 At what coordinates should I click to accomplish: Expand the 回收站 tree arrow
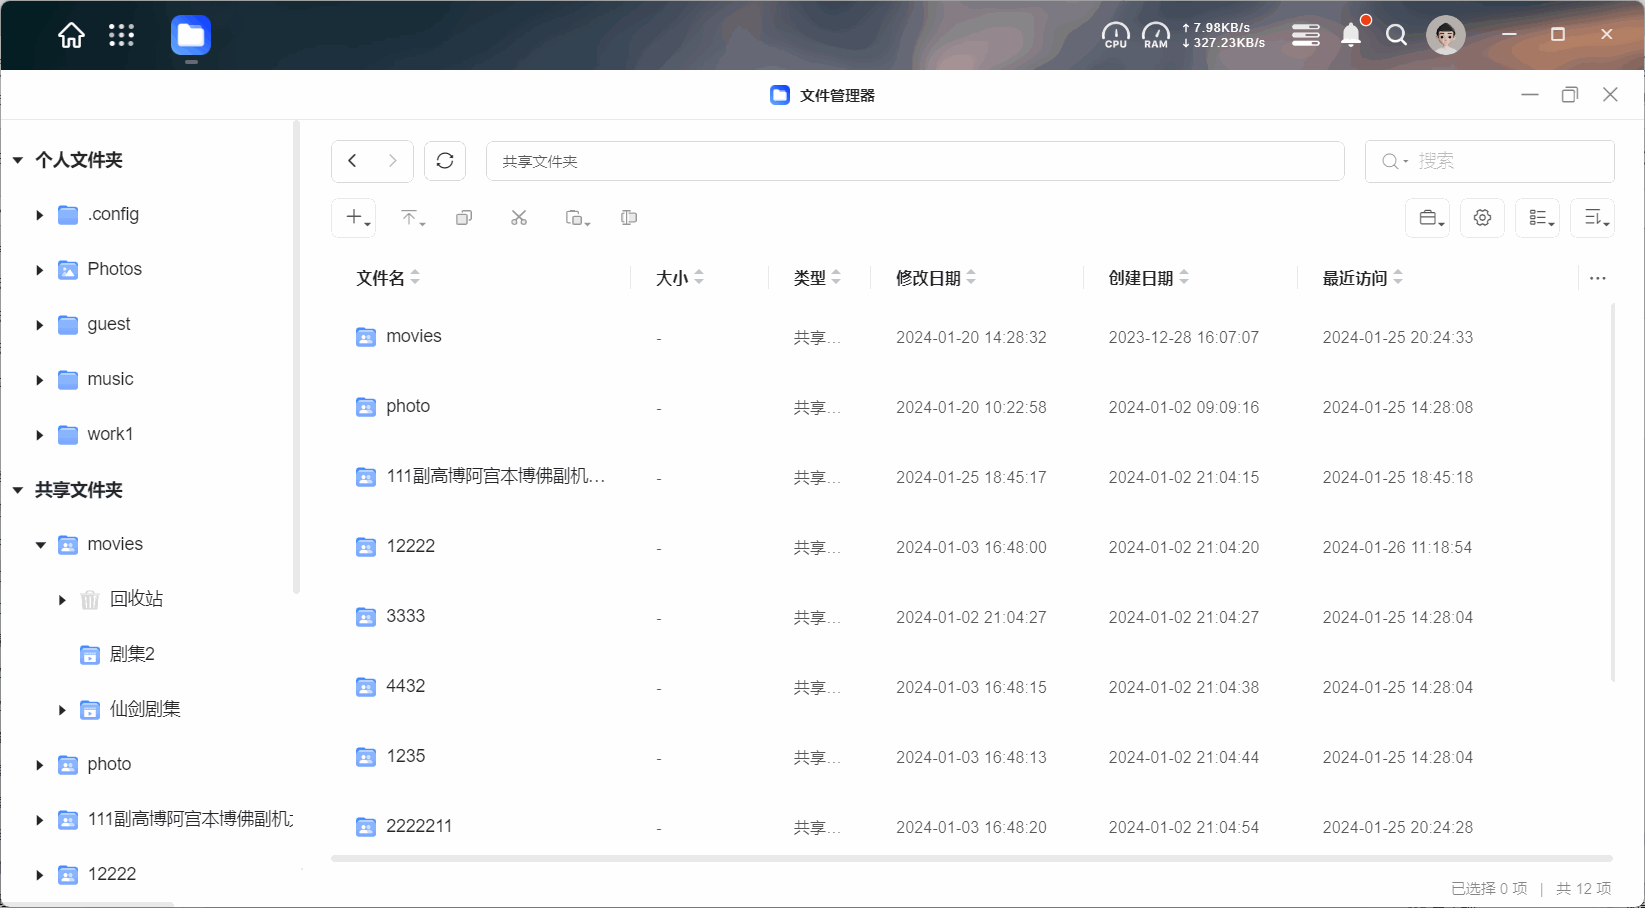coord(62,600)
